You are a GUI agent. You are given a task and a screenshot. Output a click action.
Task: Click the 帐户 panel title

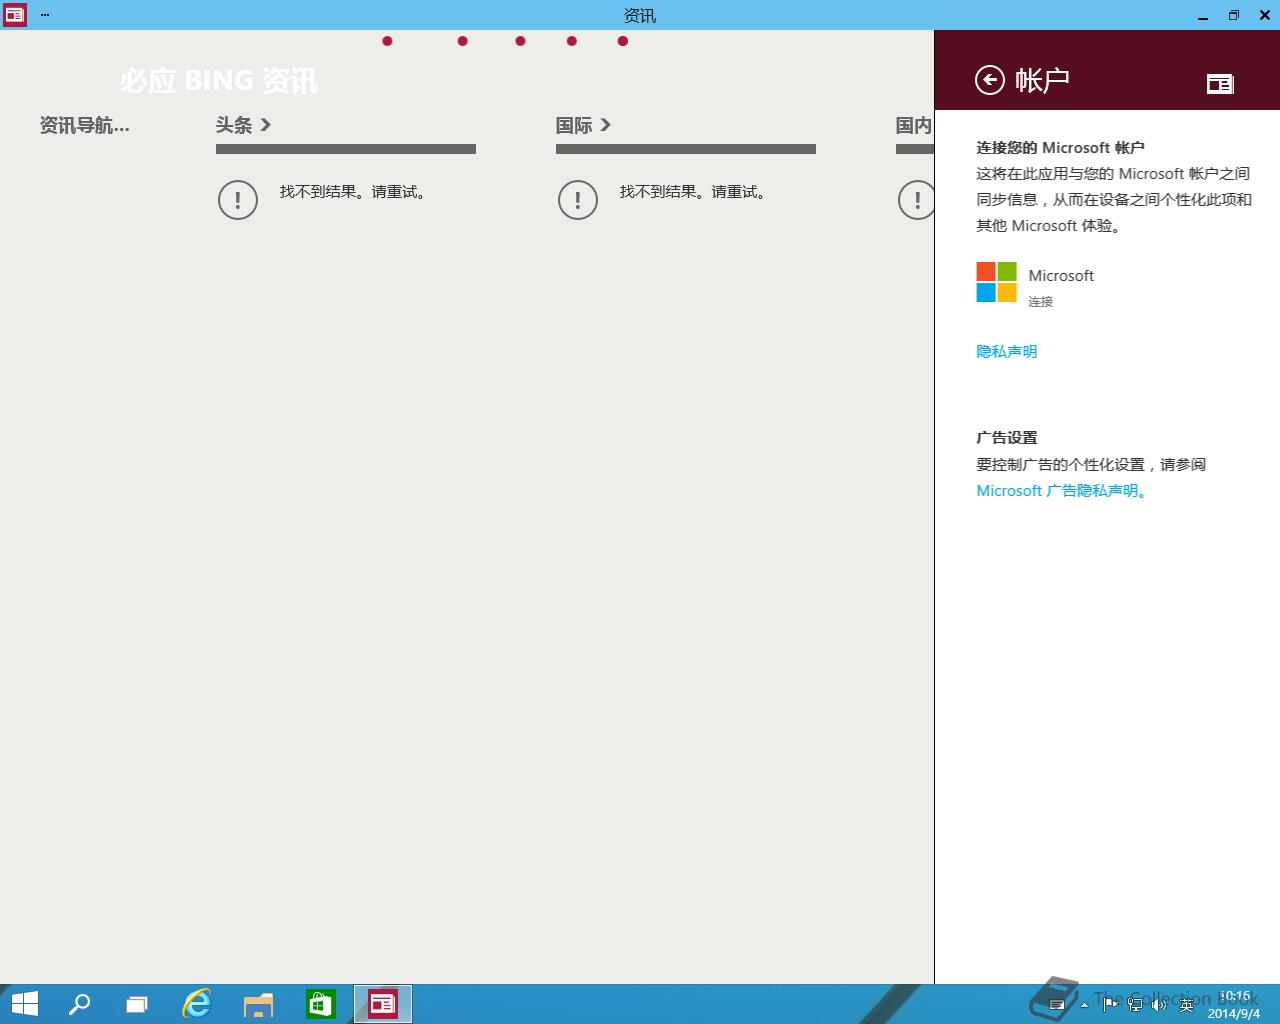[x=1042, y=80]
